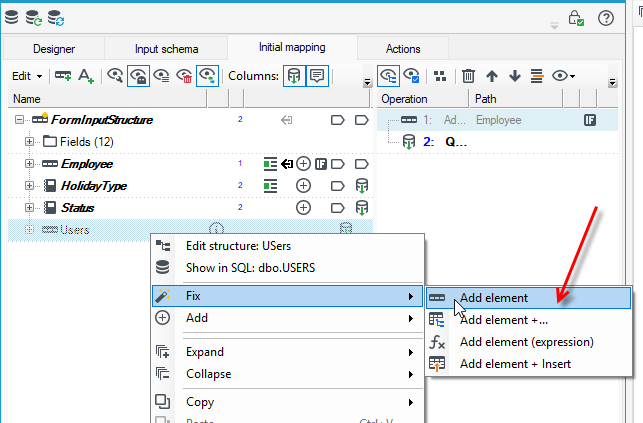This screenshot has height=423, width=643.
Task: Click the green list icon in Employee row
Action: 270,164
